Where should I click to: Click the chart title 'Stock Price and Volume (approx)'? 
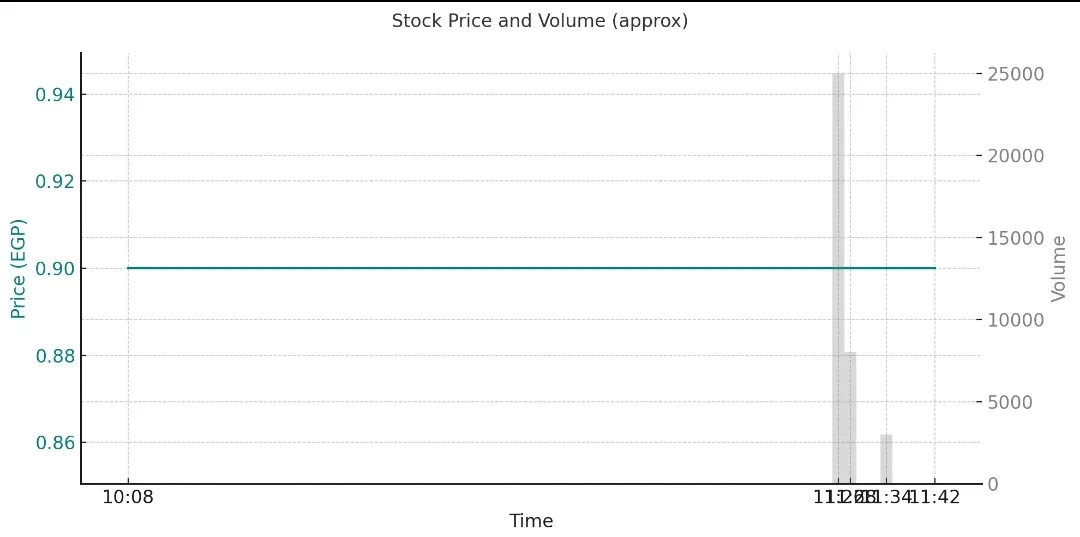pyautogui.click(x=539, y=21)
